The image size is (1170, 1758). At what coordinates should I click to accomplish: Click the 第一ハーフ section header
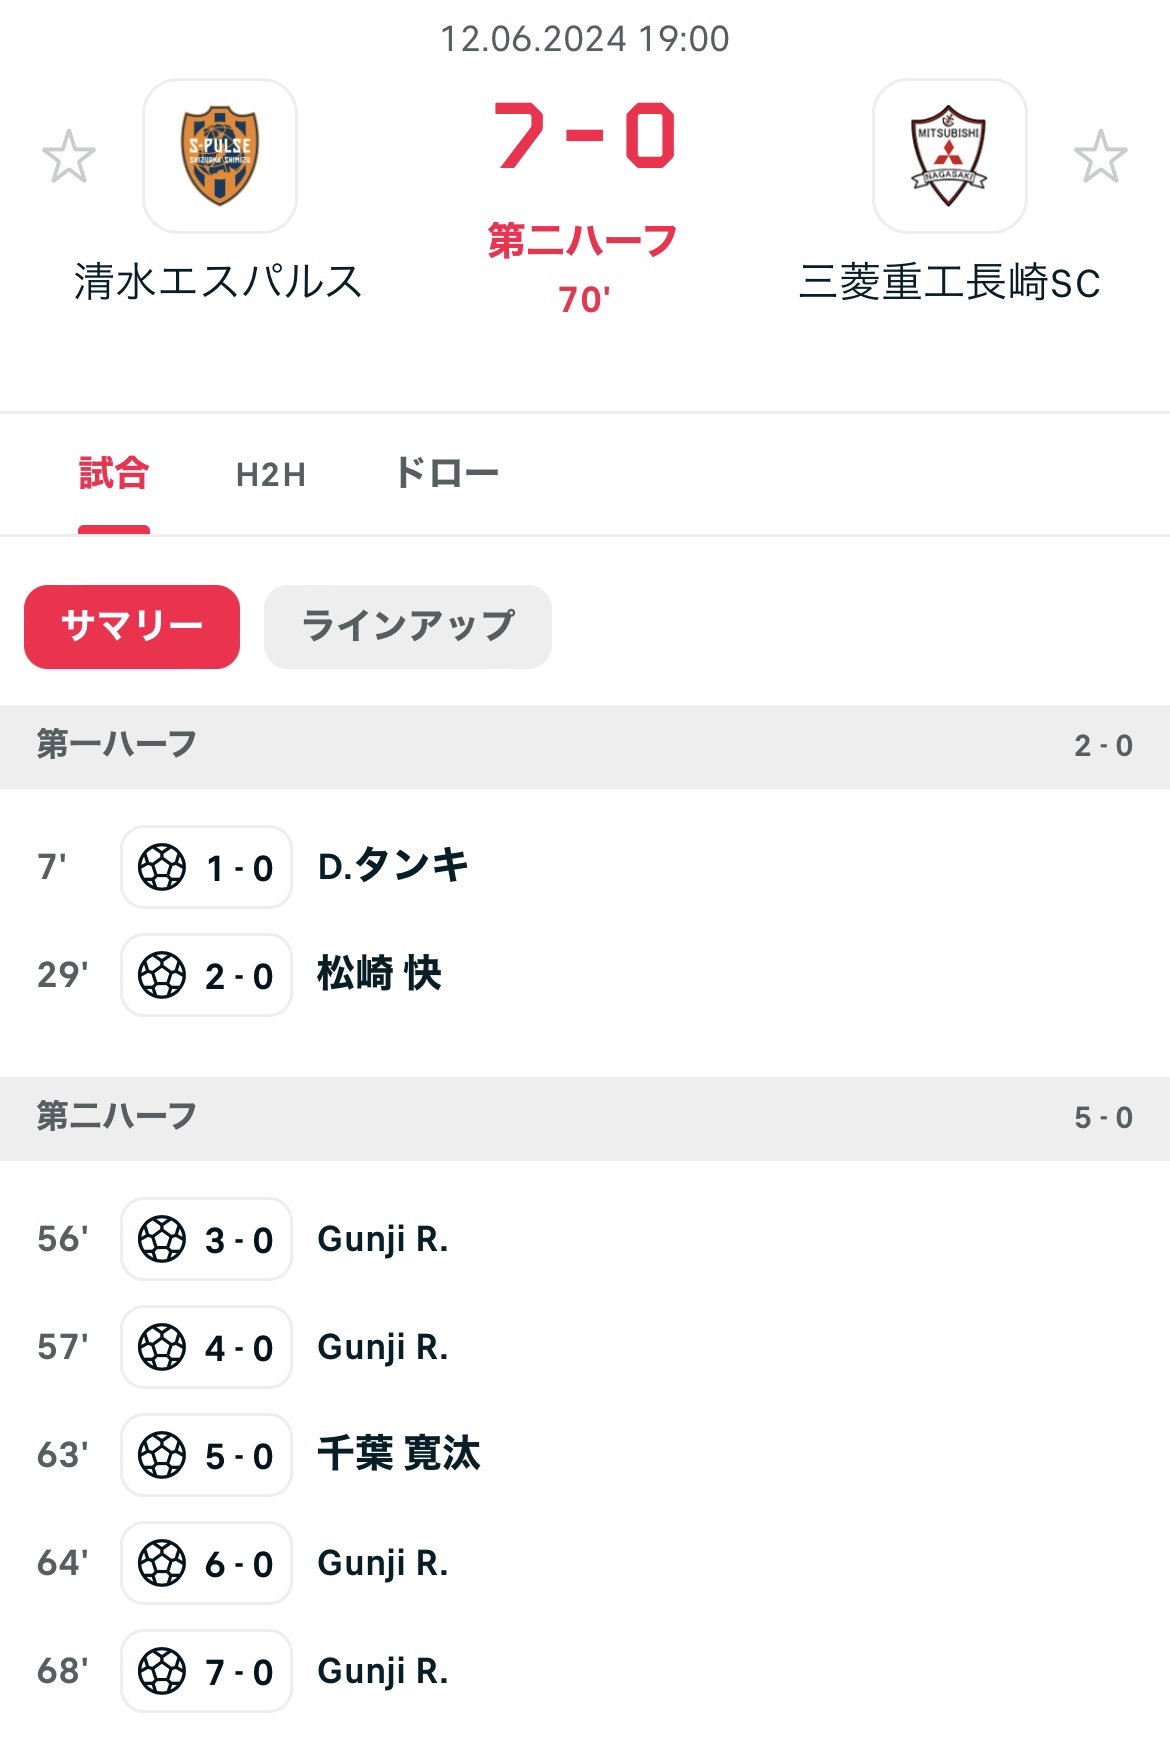point(585,746)
